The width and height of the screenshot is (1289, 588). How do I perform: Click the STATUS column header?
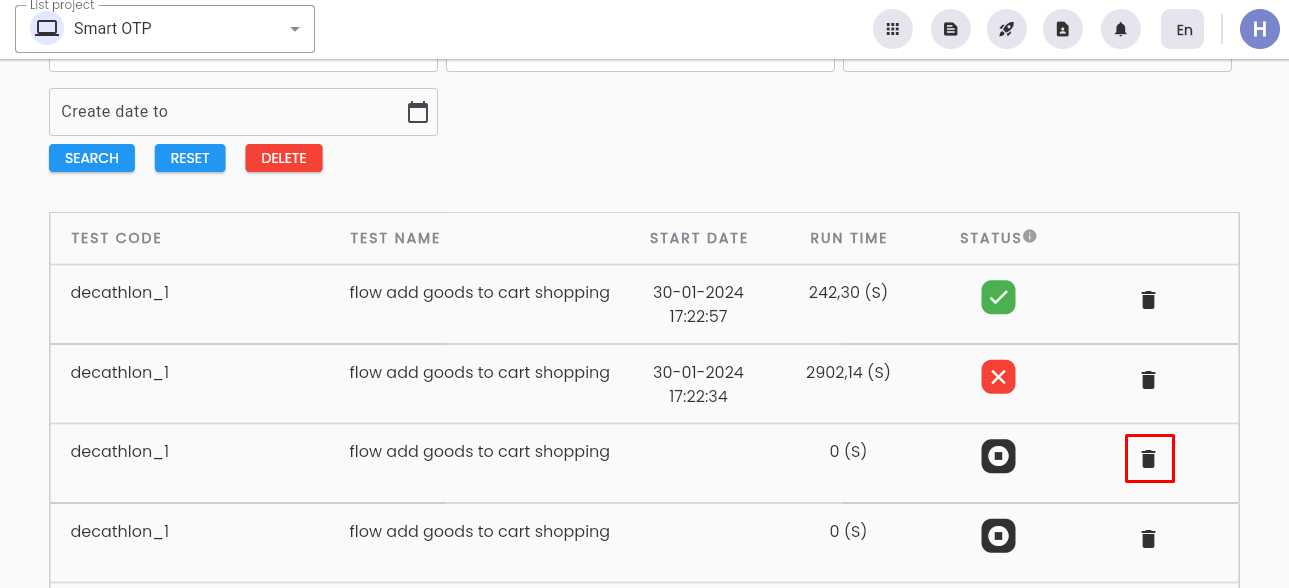point(990,238)
